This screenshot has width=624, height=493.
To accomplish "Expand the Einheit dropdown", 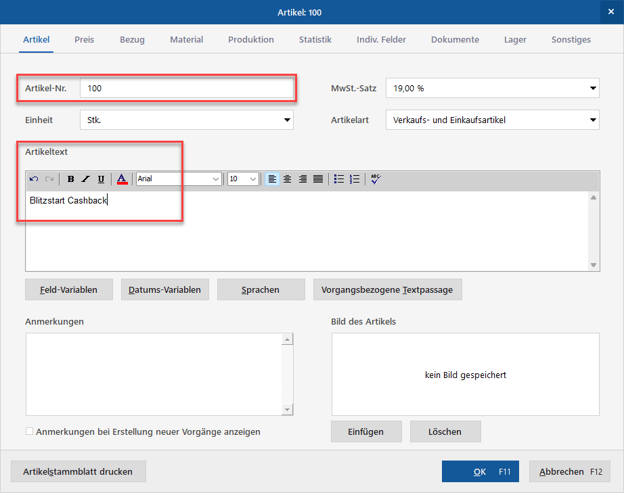I will 287,120.
